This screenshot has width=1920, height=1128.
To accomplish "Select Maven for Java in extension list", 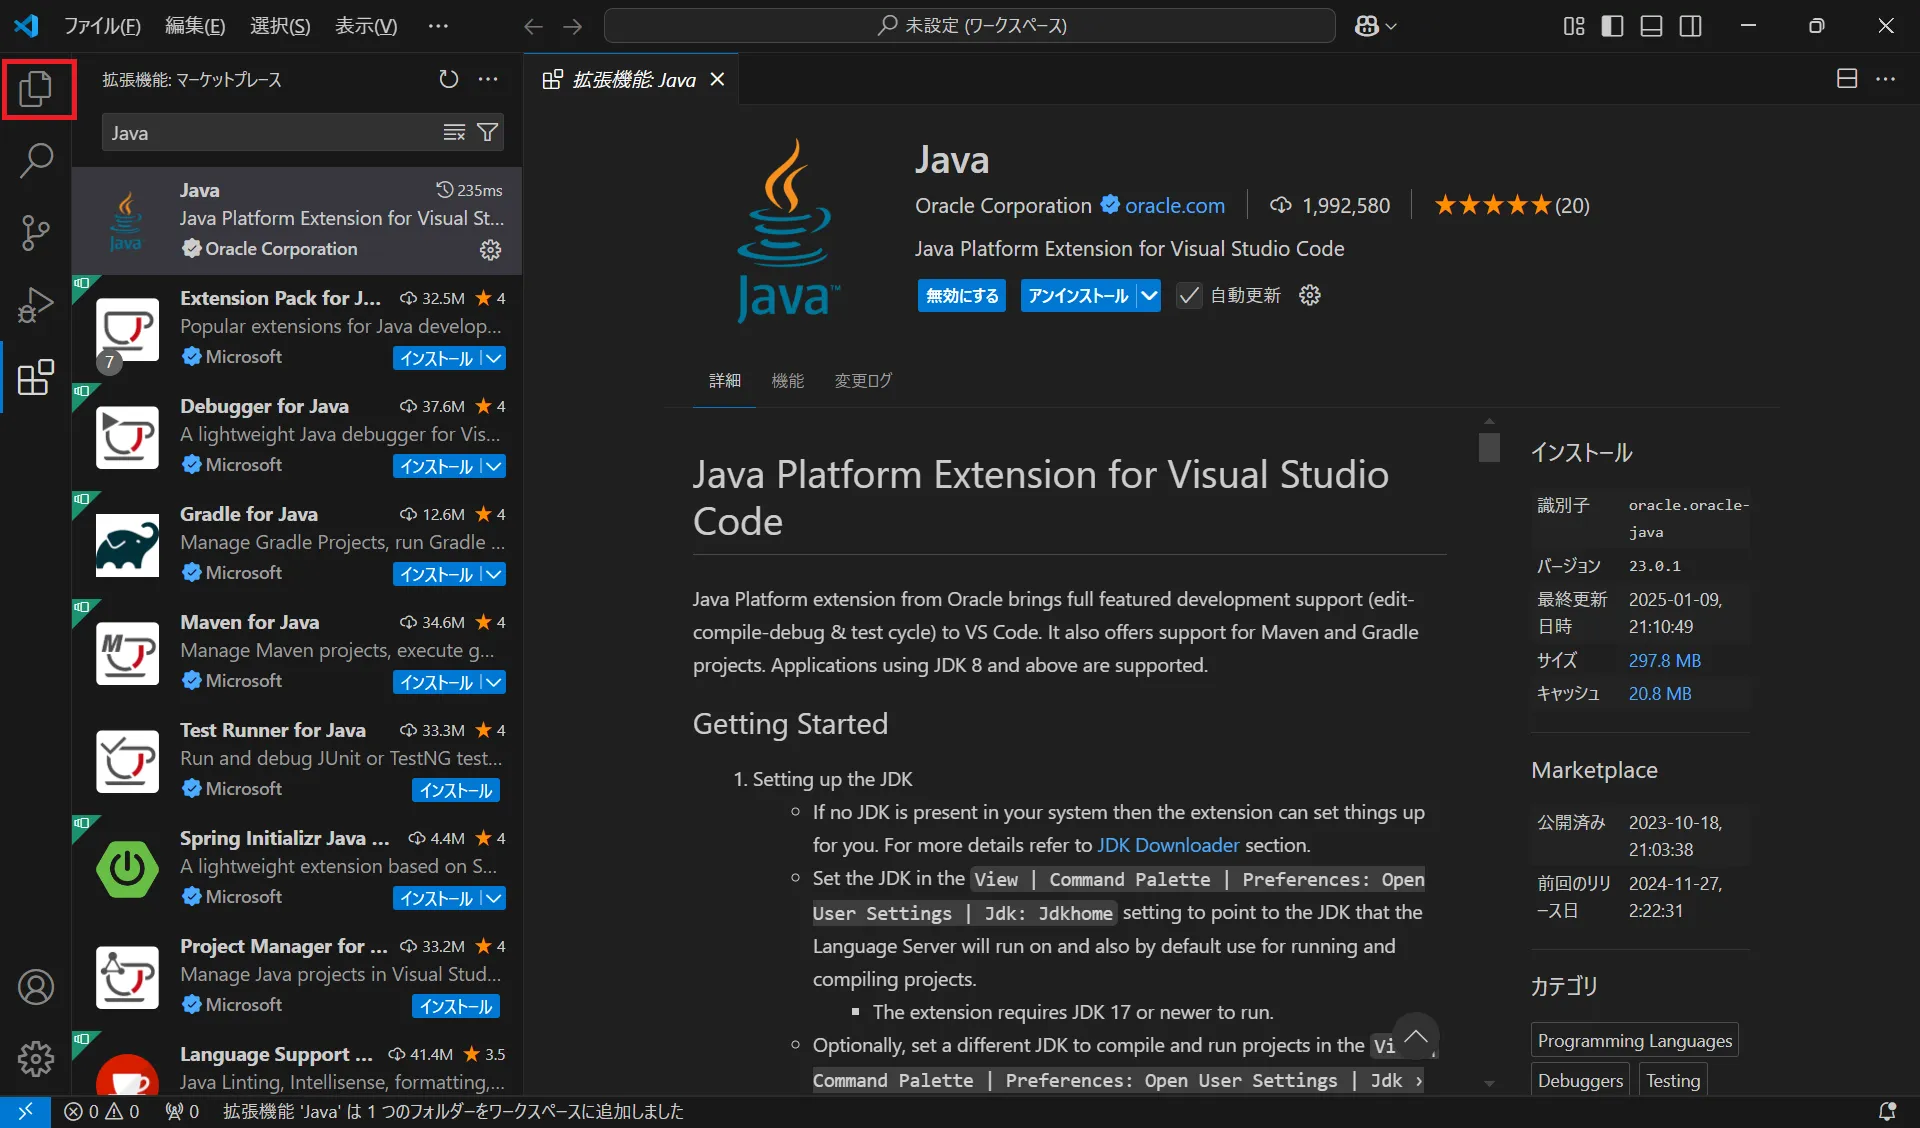I will coord(297,652).
